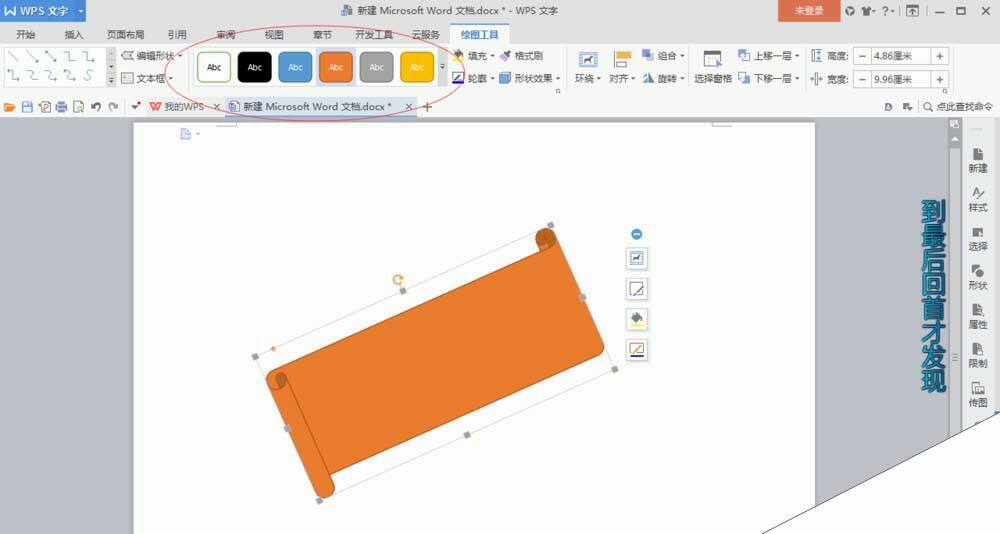Click the undo arrow icon
This screenshot has width=1000, height=534.
(96, 107)
